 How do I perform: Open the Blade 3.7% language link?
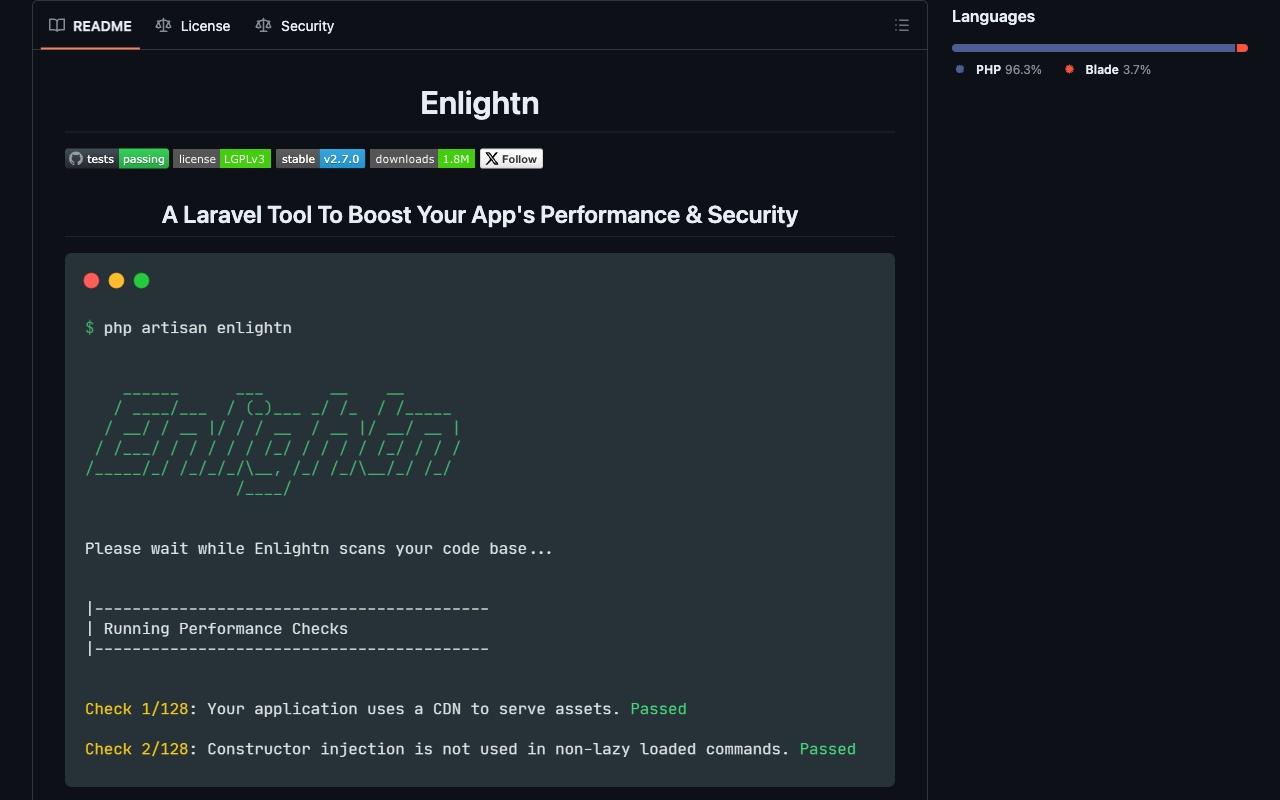click(x=1107, y=70)
